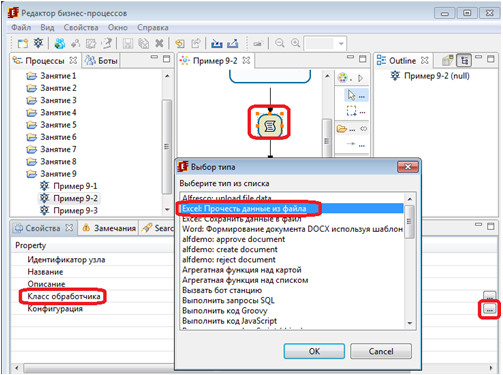The width and height of the screenshot is (503, 375).
Task: Choose Word: Формирование документа DOCX entry
Action: pyautogui.click(x=292, y=229)
